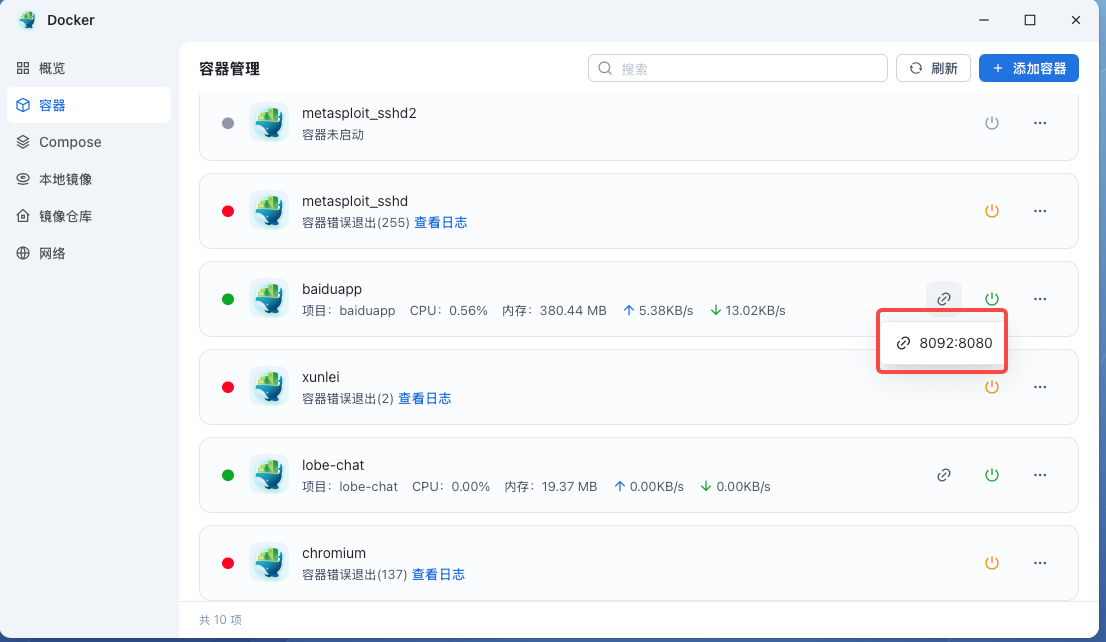Screen dimensions: 1106x642
Task: Click the 添加容器 button
Action: click(x=1028, y=68)
